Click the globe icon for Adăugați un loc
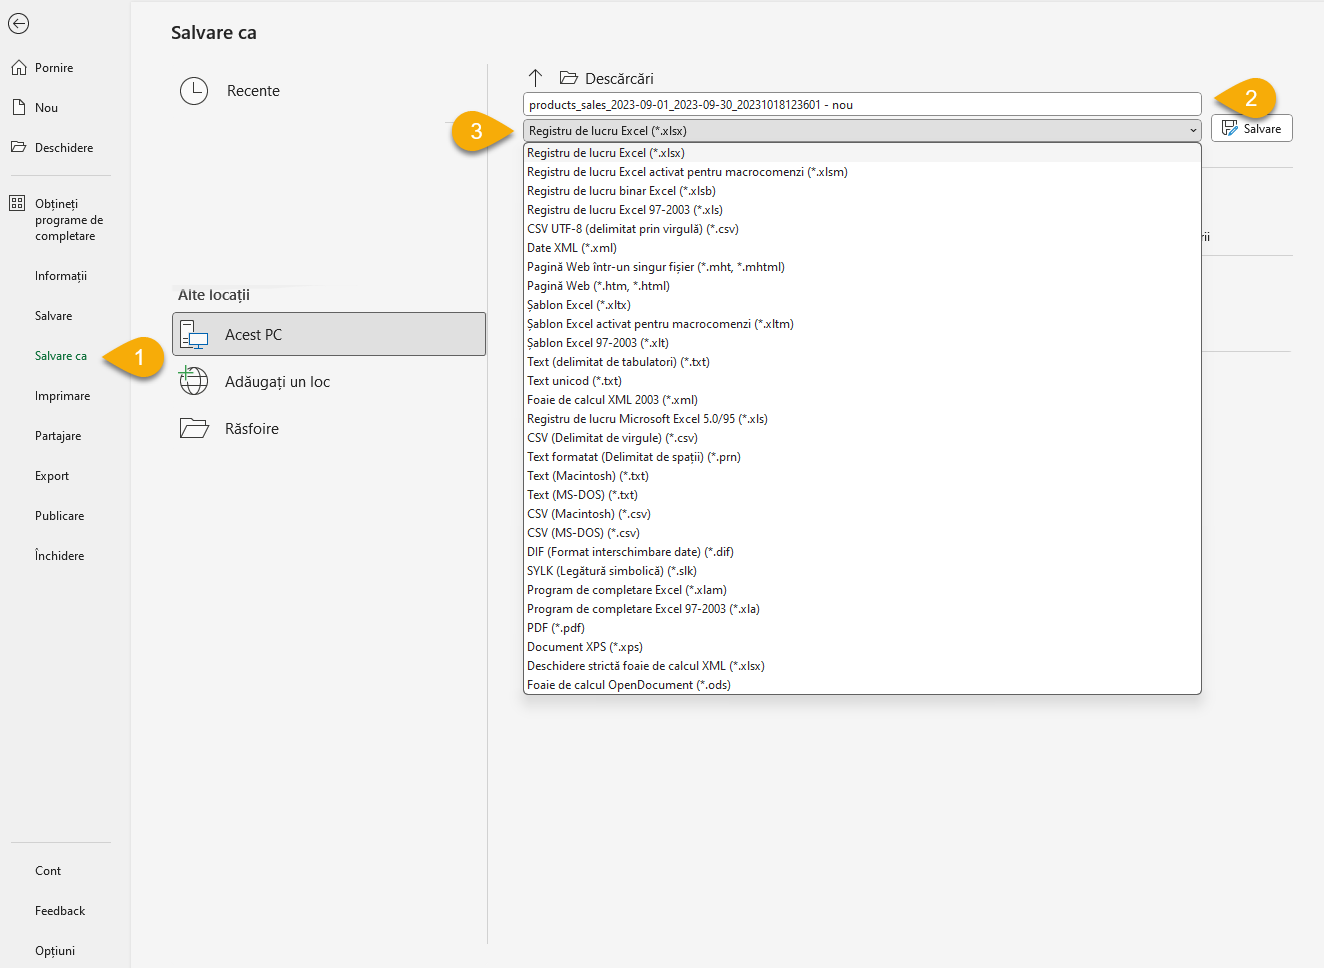1324x968 pixels. 194,381
